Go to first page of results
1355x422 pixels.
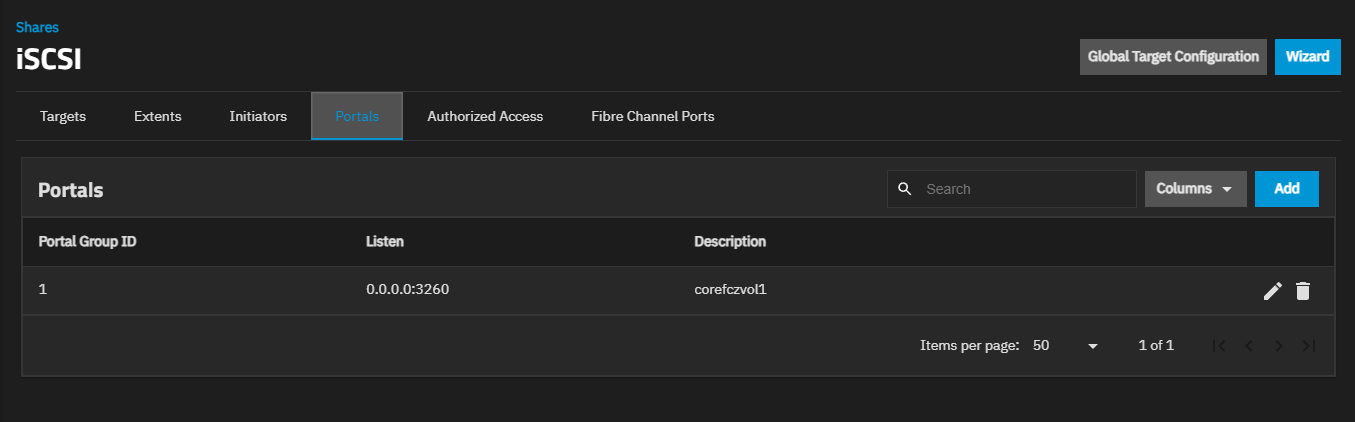click(x=1218, y=346)
